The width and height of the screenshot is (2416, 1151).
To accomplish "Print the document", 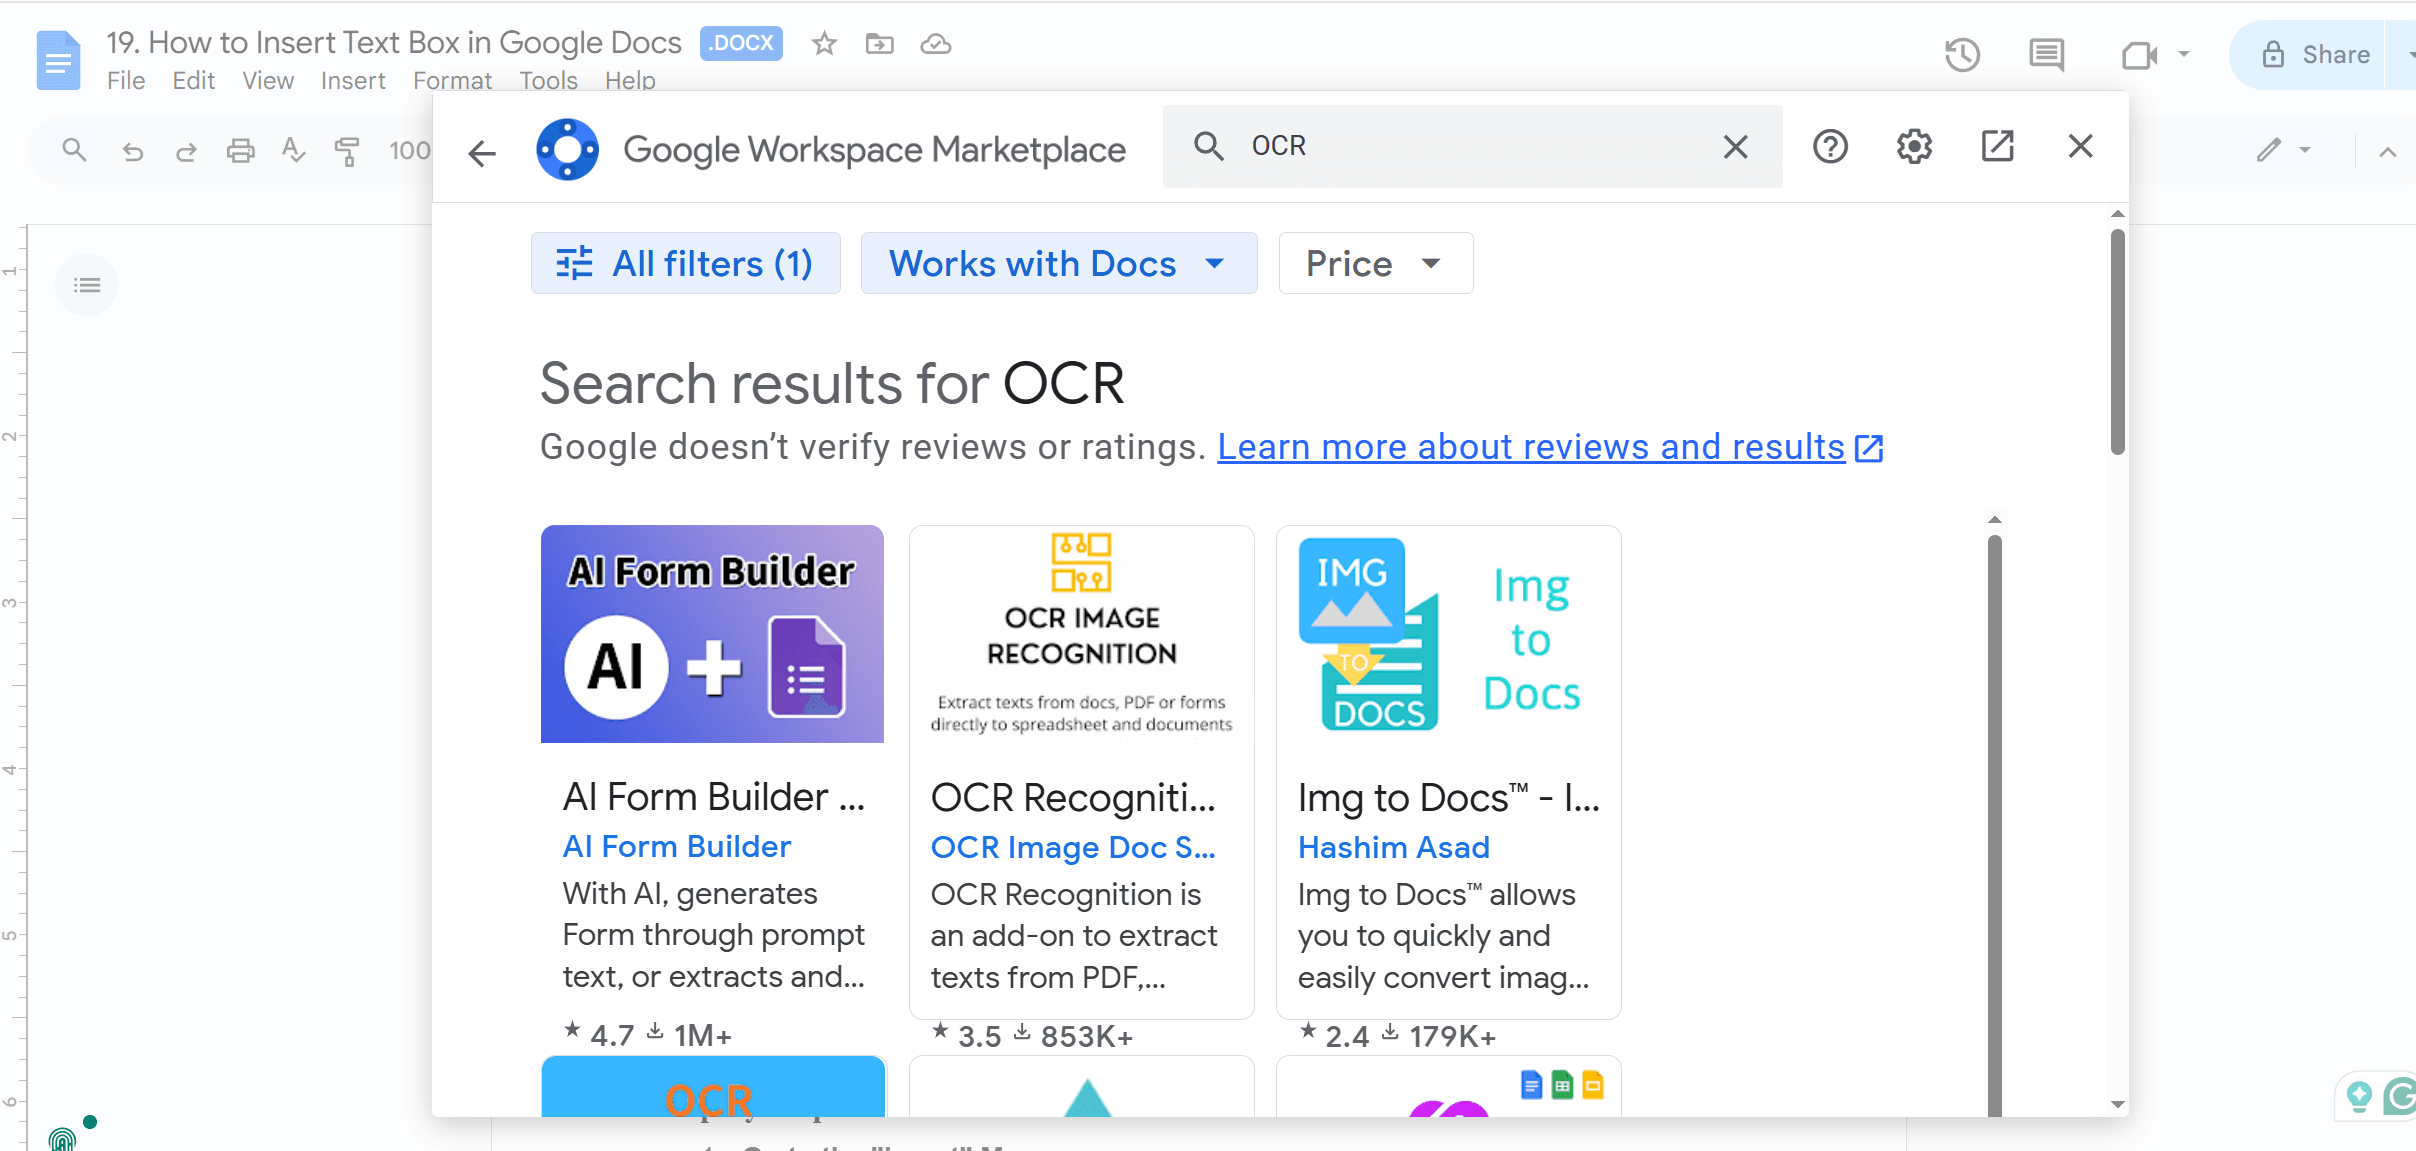I will point(240,151).
